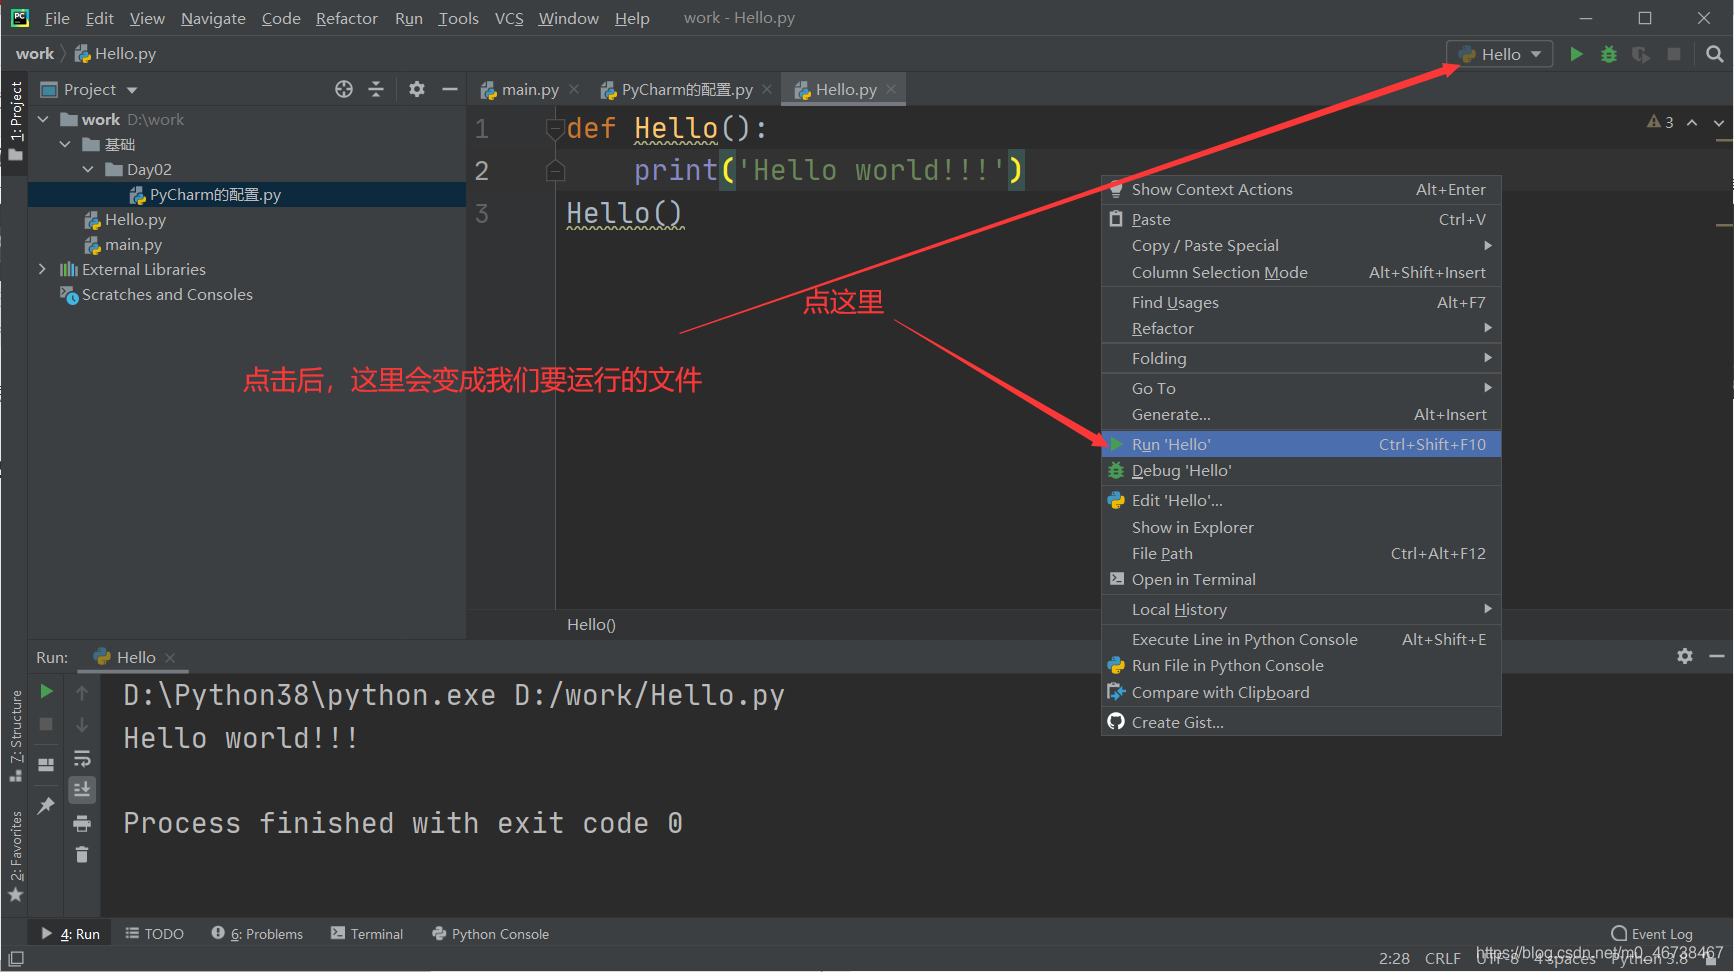
Task: Fold the def Hello function in gutter
Action: point(555,129)
